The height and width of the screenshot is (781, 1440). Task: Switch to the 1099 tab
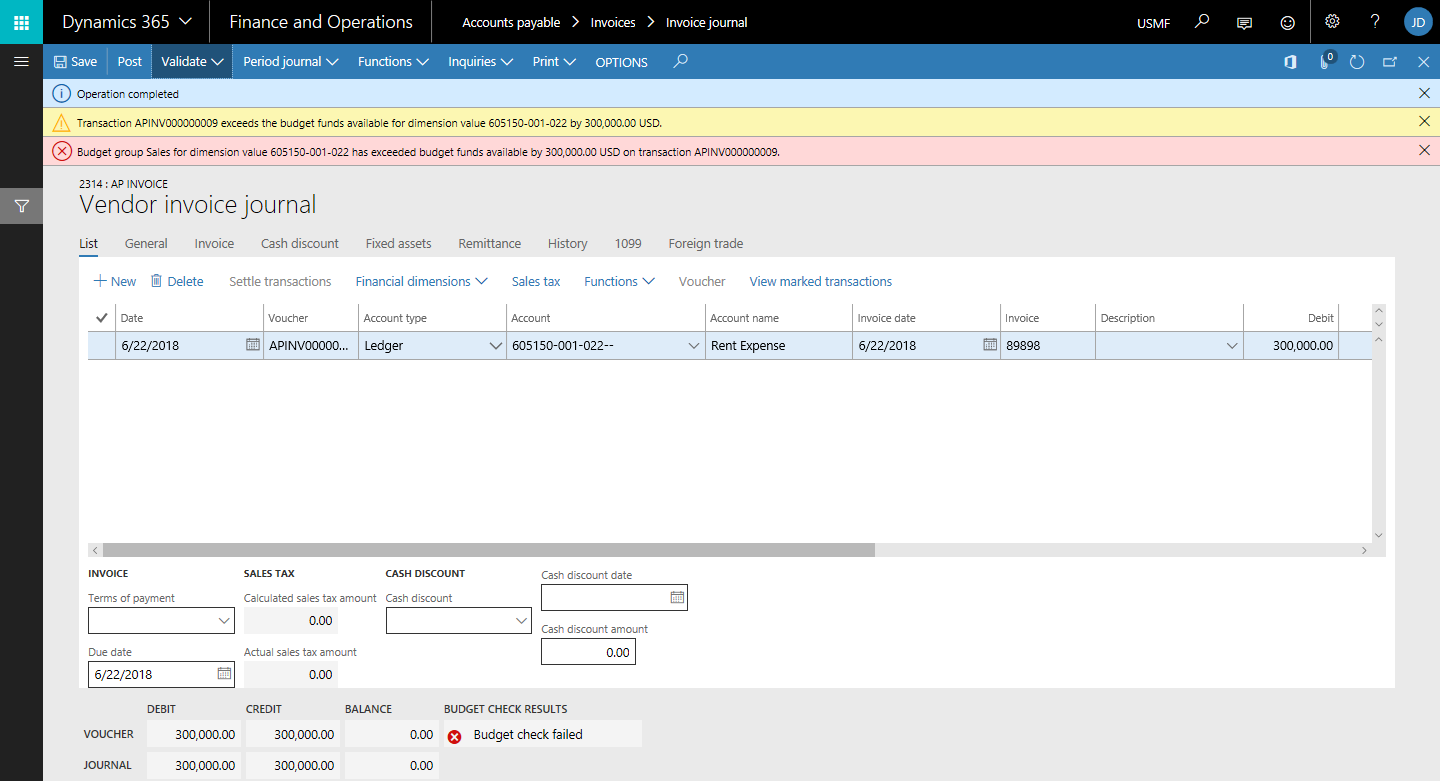click(628, 243)
